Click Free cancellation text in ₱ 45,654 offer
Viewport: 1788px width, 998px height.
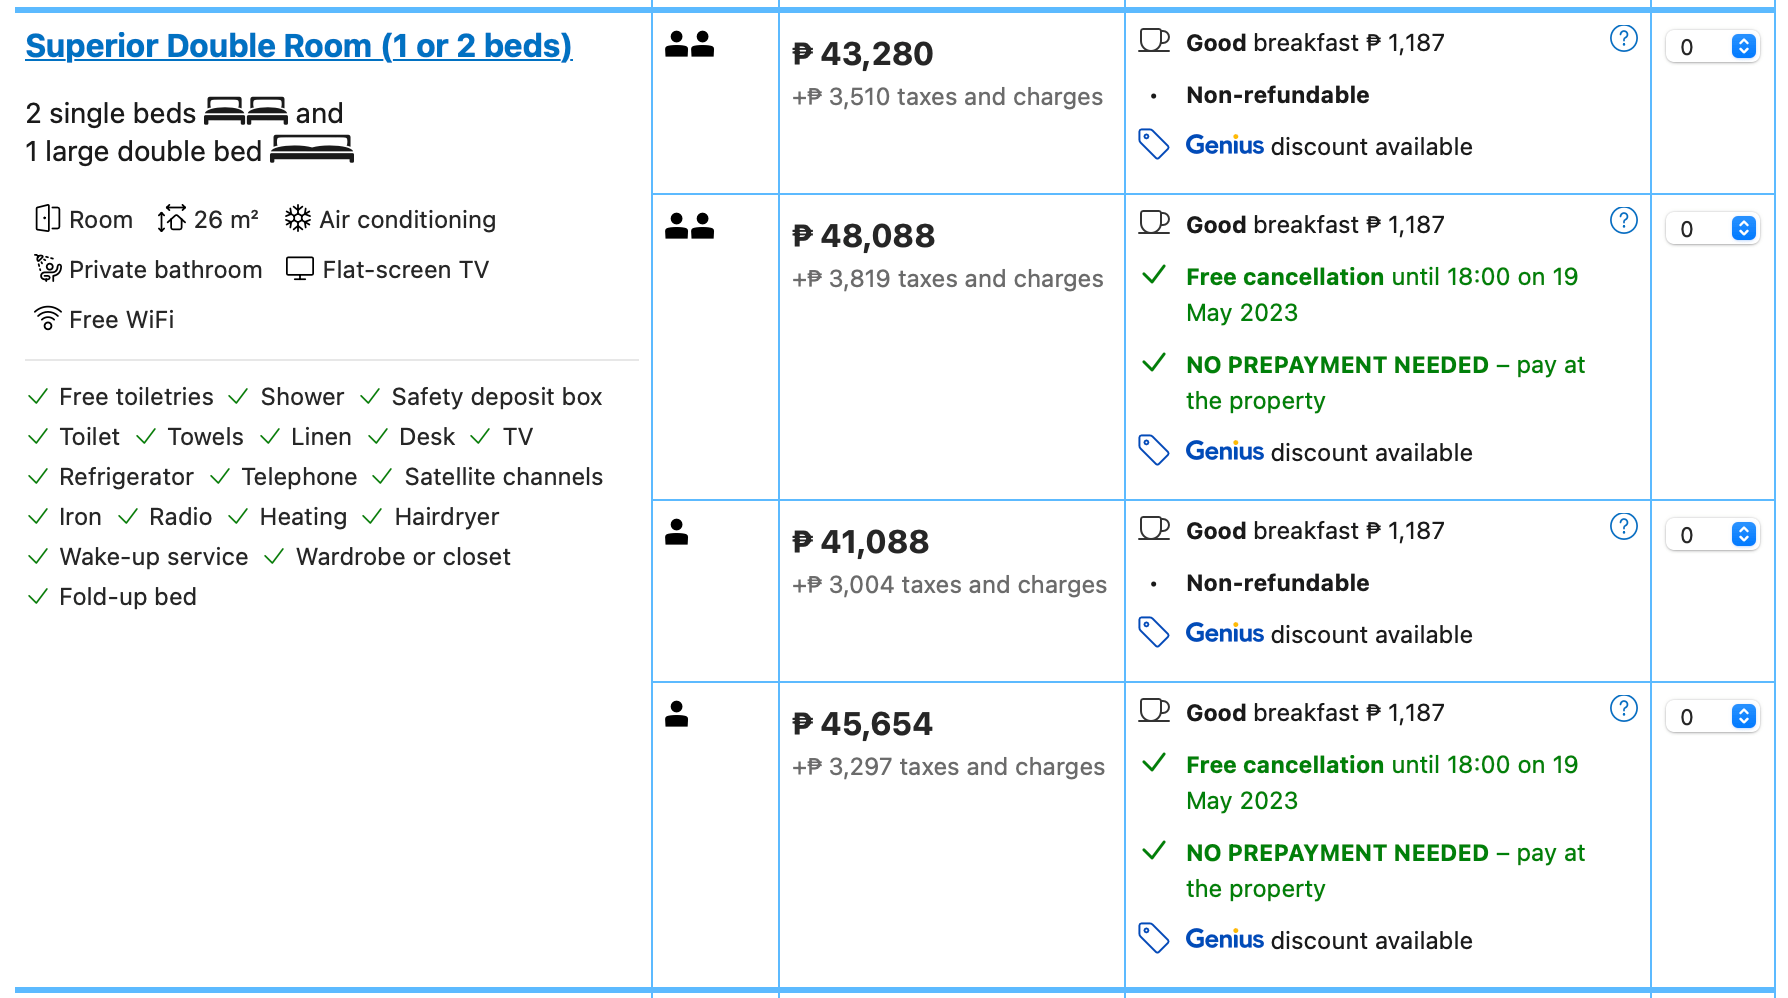(1285, 765)
